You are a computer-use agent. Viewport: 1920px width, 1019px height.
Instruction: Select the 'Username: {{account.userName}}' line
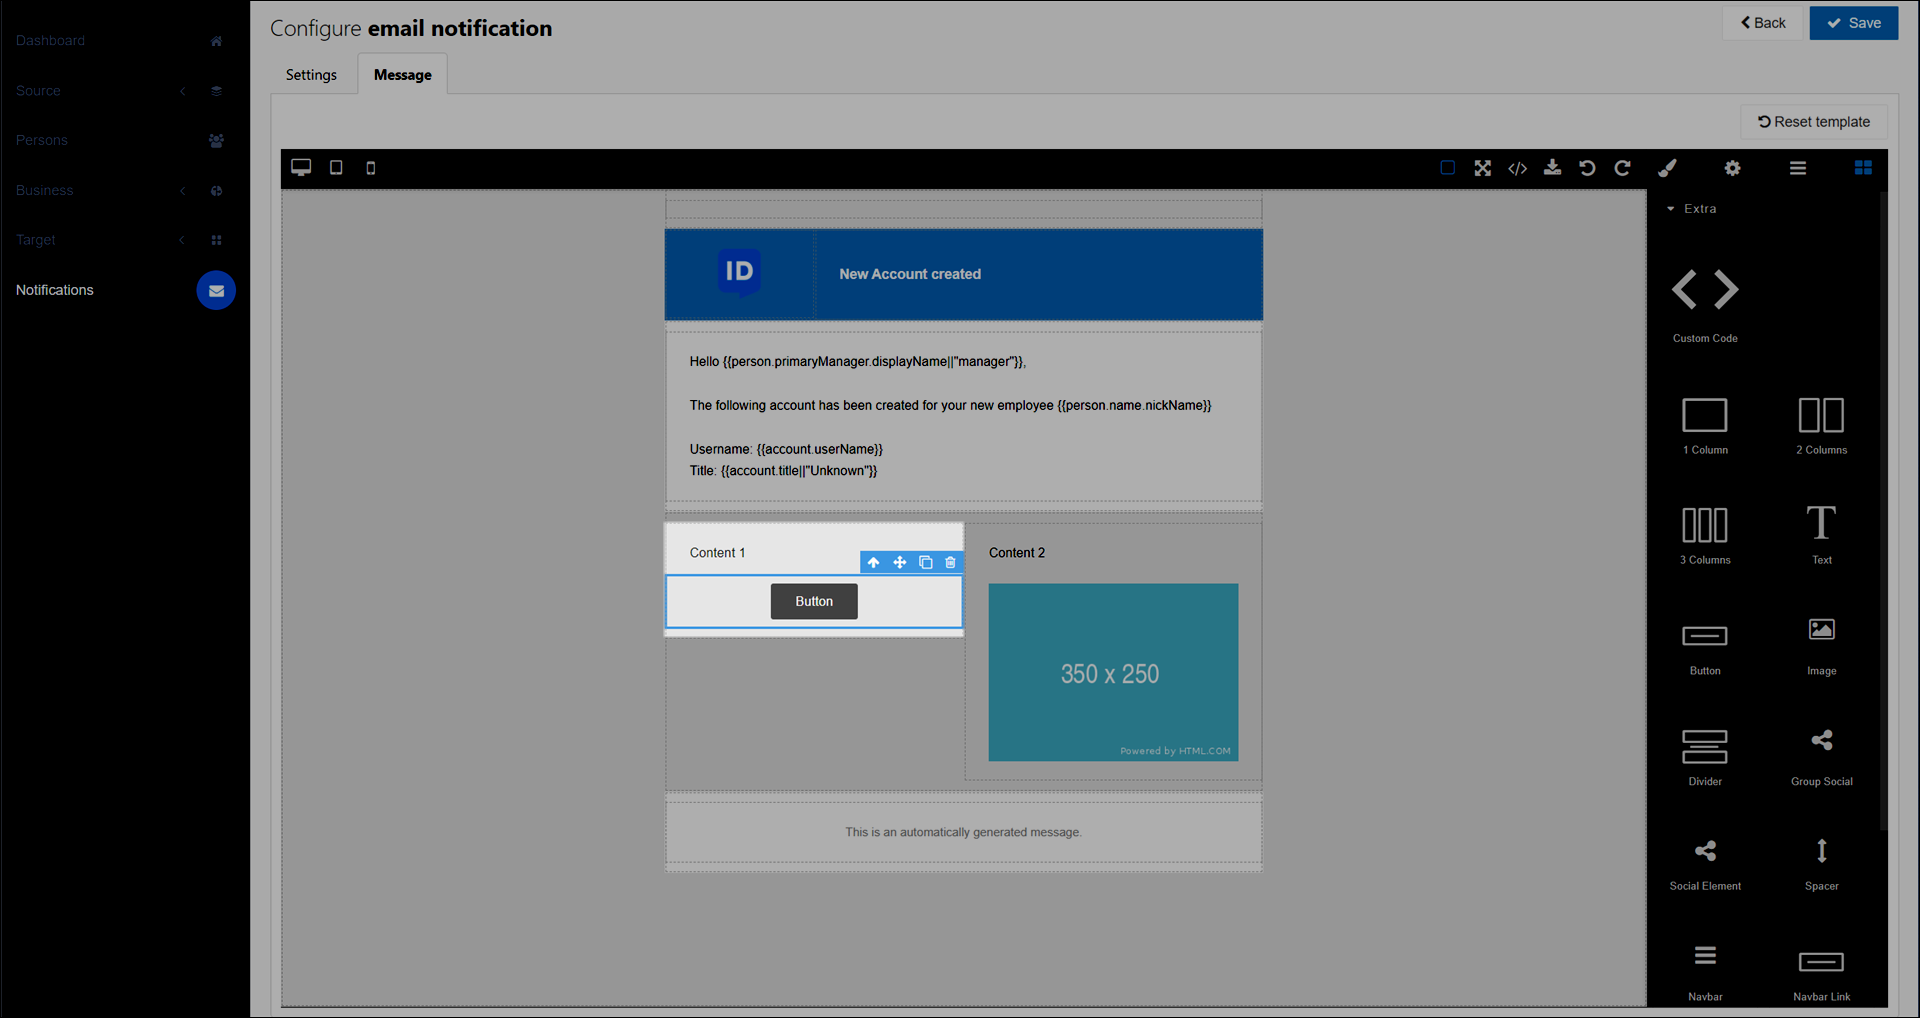point(786,450)
